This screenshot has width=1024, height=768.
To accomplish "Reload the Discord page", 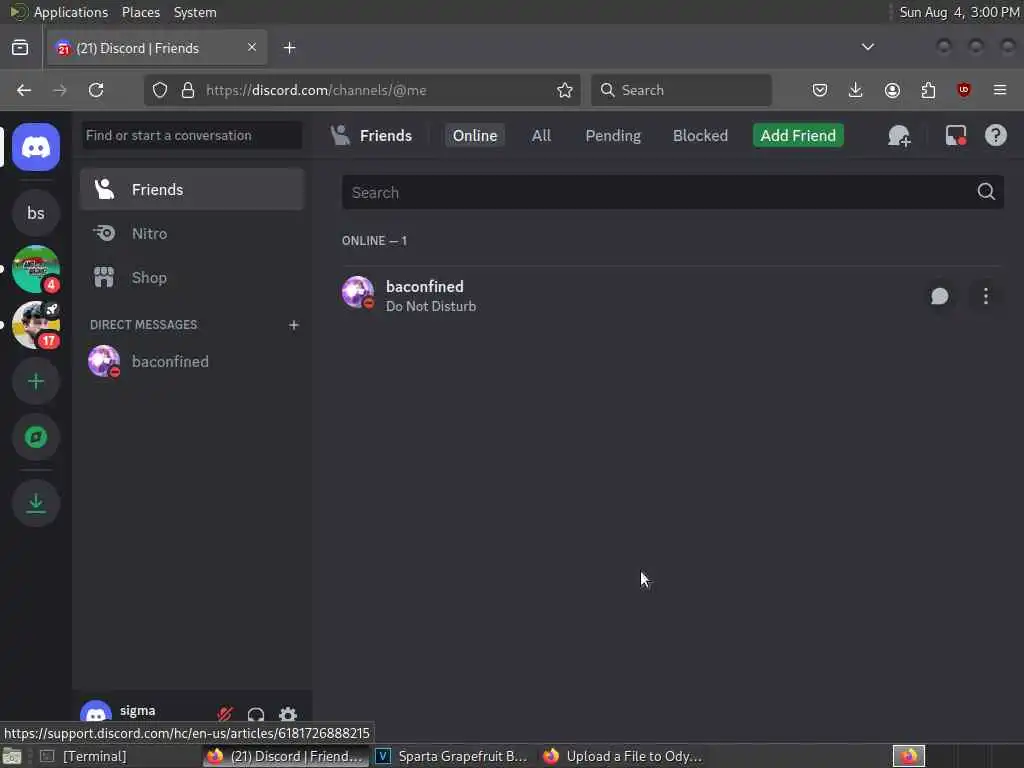I will tap(96, 90).
